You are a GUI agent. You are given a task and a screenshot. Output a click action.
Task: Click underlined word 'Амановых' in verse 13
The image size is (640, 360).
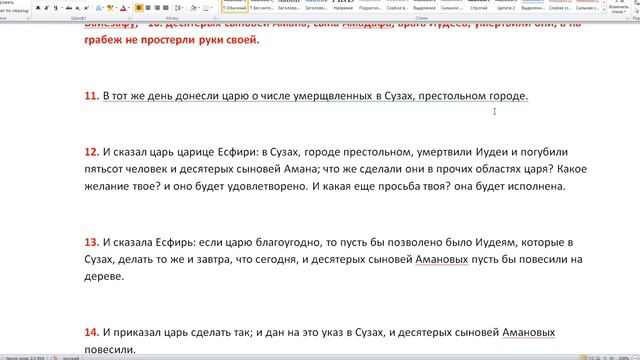442,259
